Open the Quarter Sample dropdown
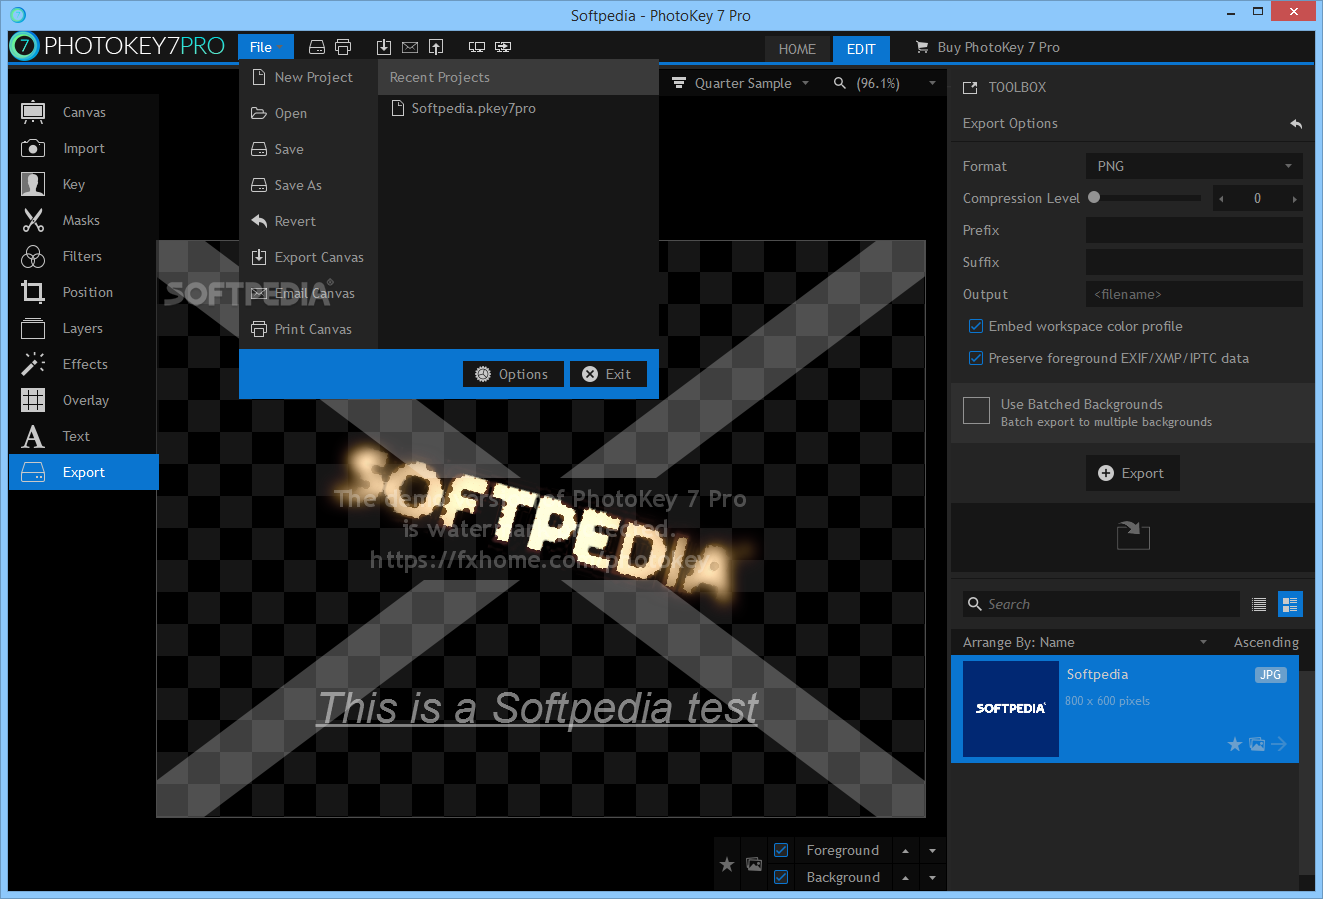 point(740,83)
